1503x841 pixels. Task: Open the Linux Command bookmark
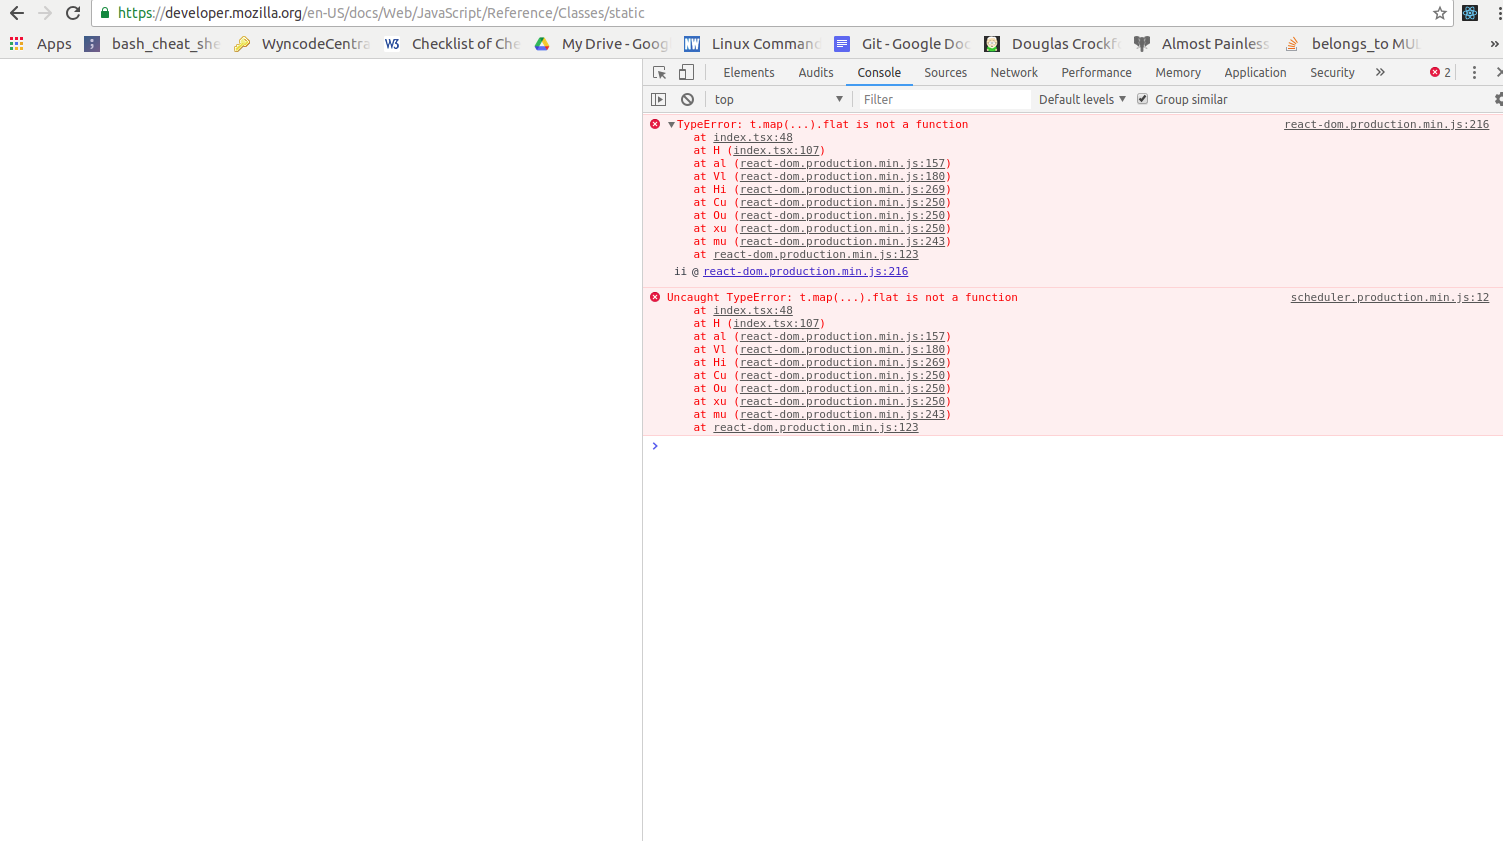(752, 44)
